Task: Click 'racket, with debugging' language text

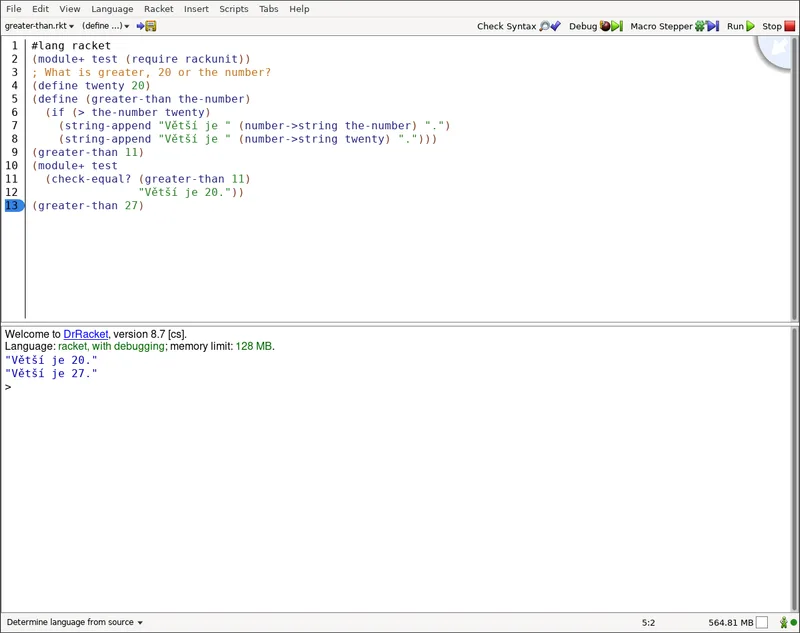Action: pyautogui.click(x=111, y=346)
